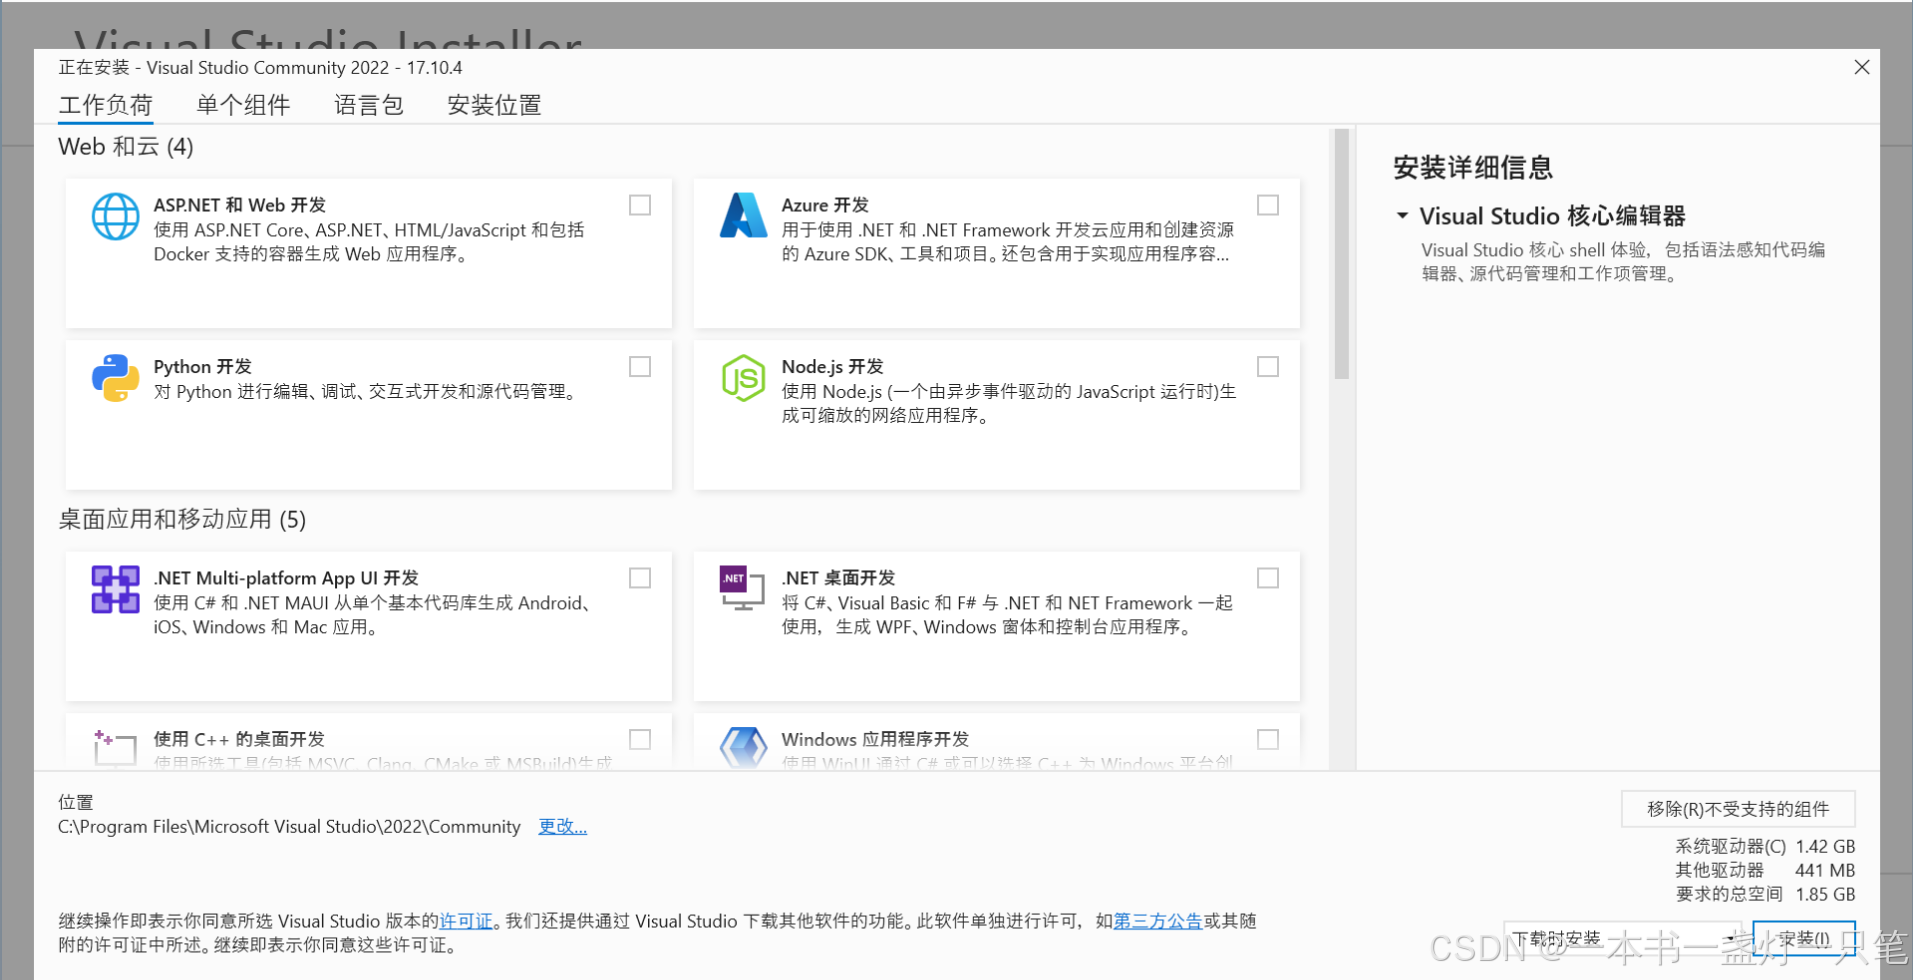This screenshot has height=980, width=1913.
Task: Click the .NET desktop development icon
Action: point(742,588)
